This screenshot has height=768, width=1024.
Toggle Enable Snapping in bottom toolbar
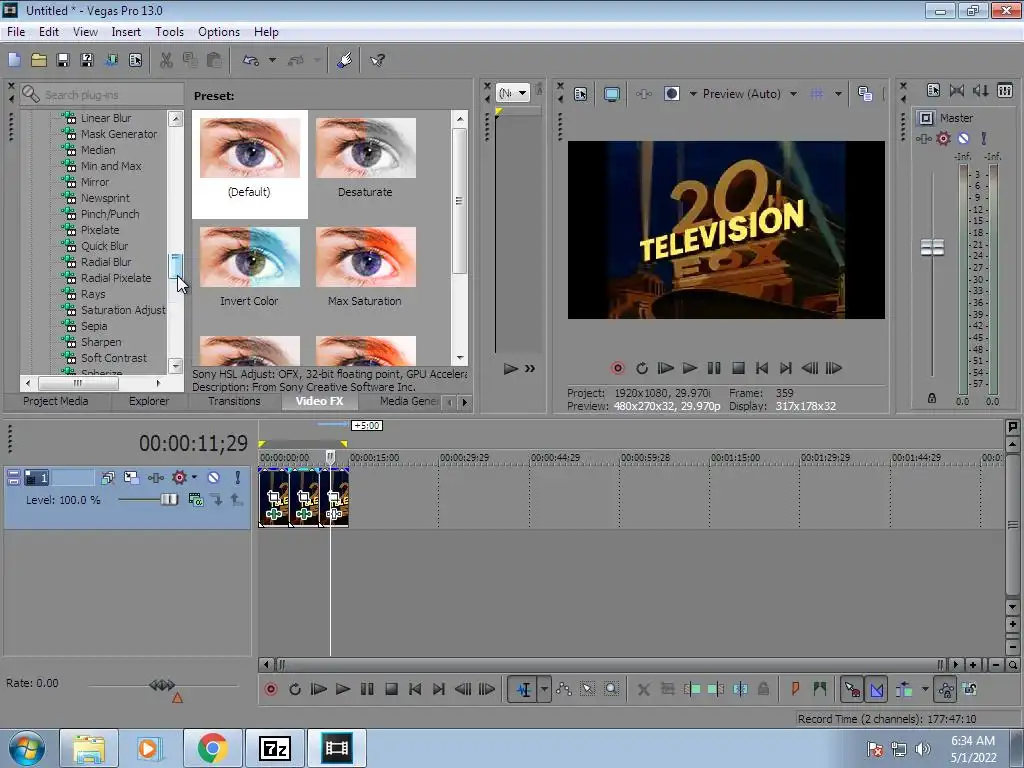point(852,689)
